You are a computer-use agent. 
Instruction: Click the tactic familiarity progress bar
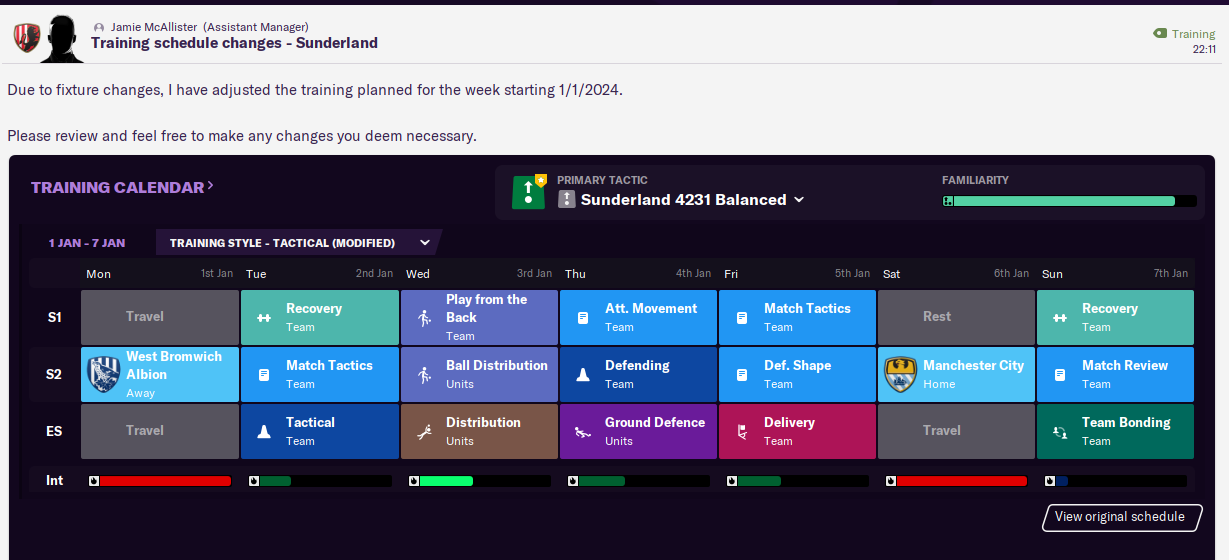click(1069, 201)
